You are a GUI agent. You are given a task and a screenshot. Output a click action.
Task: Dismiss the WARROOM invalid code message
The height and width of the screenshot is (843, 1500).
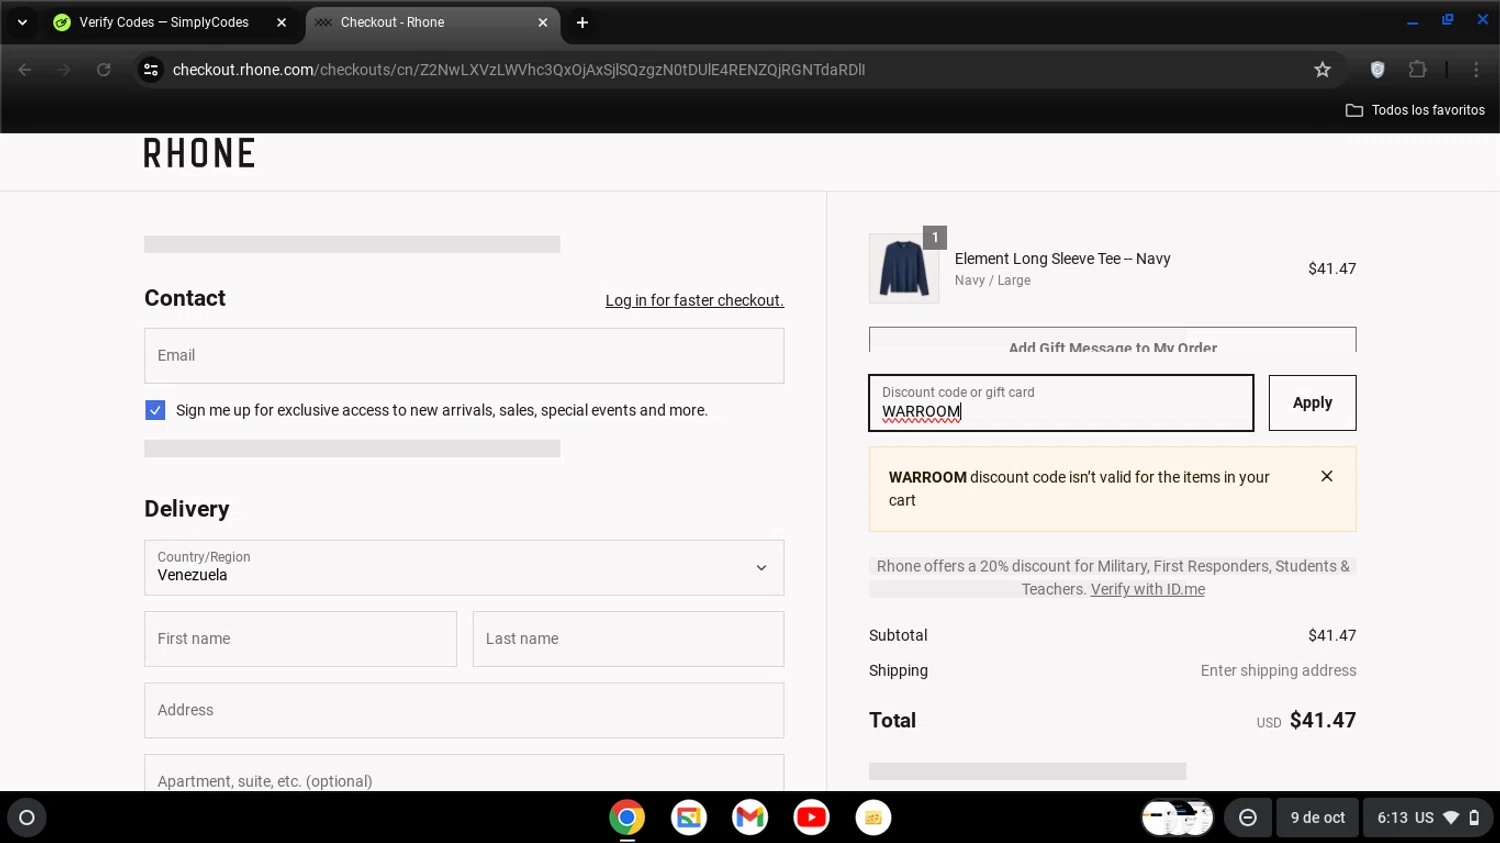pyautogui.click(x=1327, y=476)
